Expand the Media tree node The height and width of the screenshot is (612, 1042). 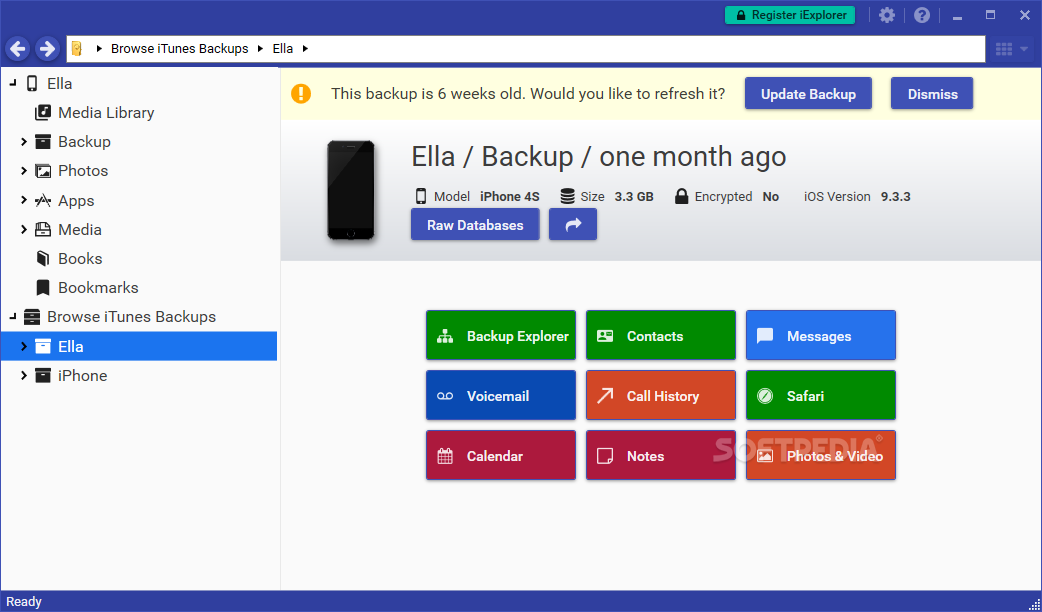[x=24, y=229]
